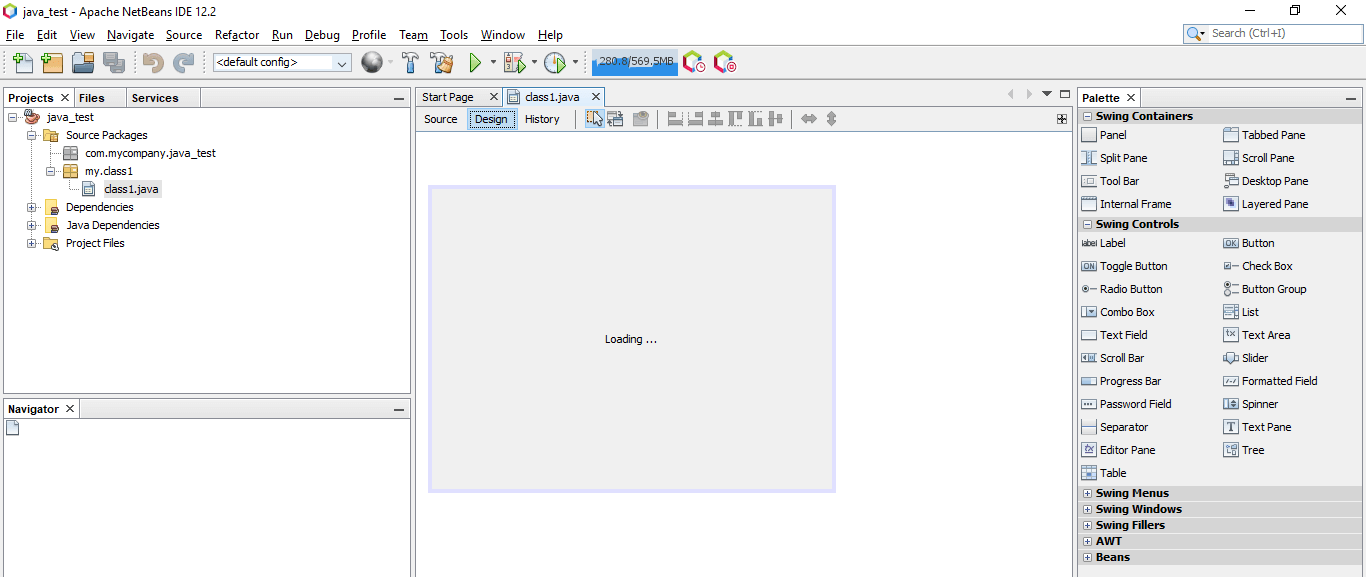Click the split editor icon at toolbar right
This screenshot has width=1366, height=577.
point(1062,119)
